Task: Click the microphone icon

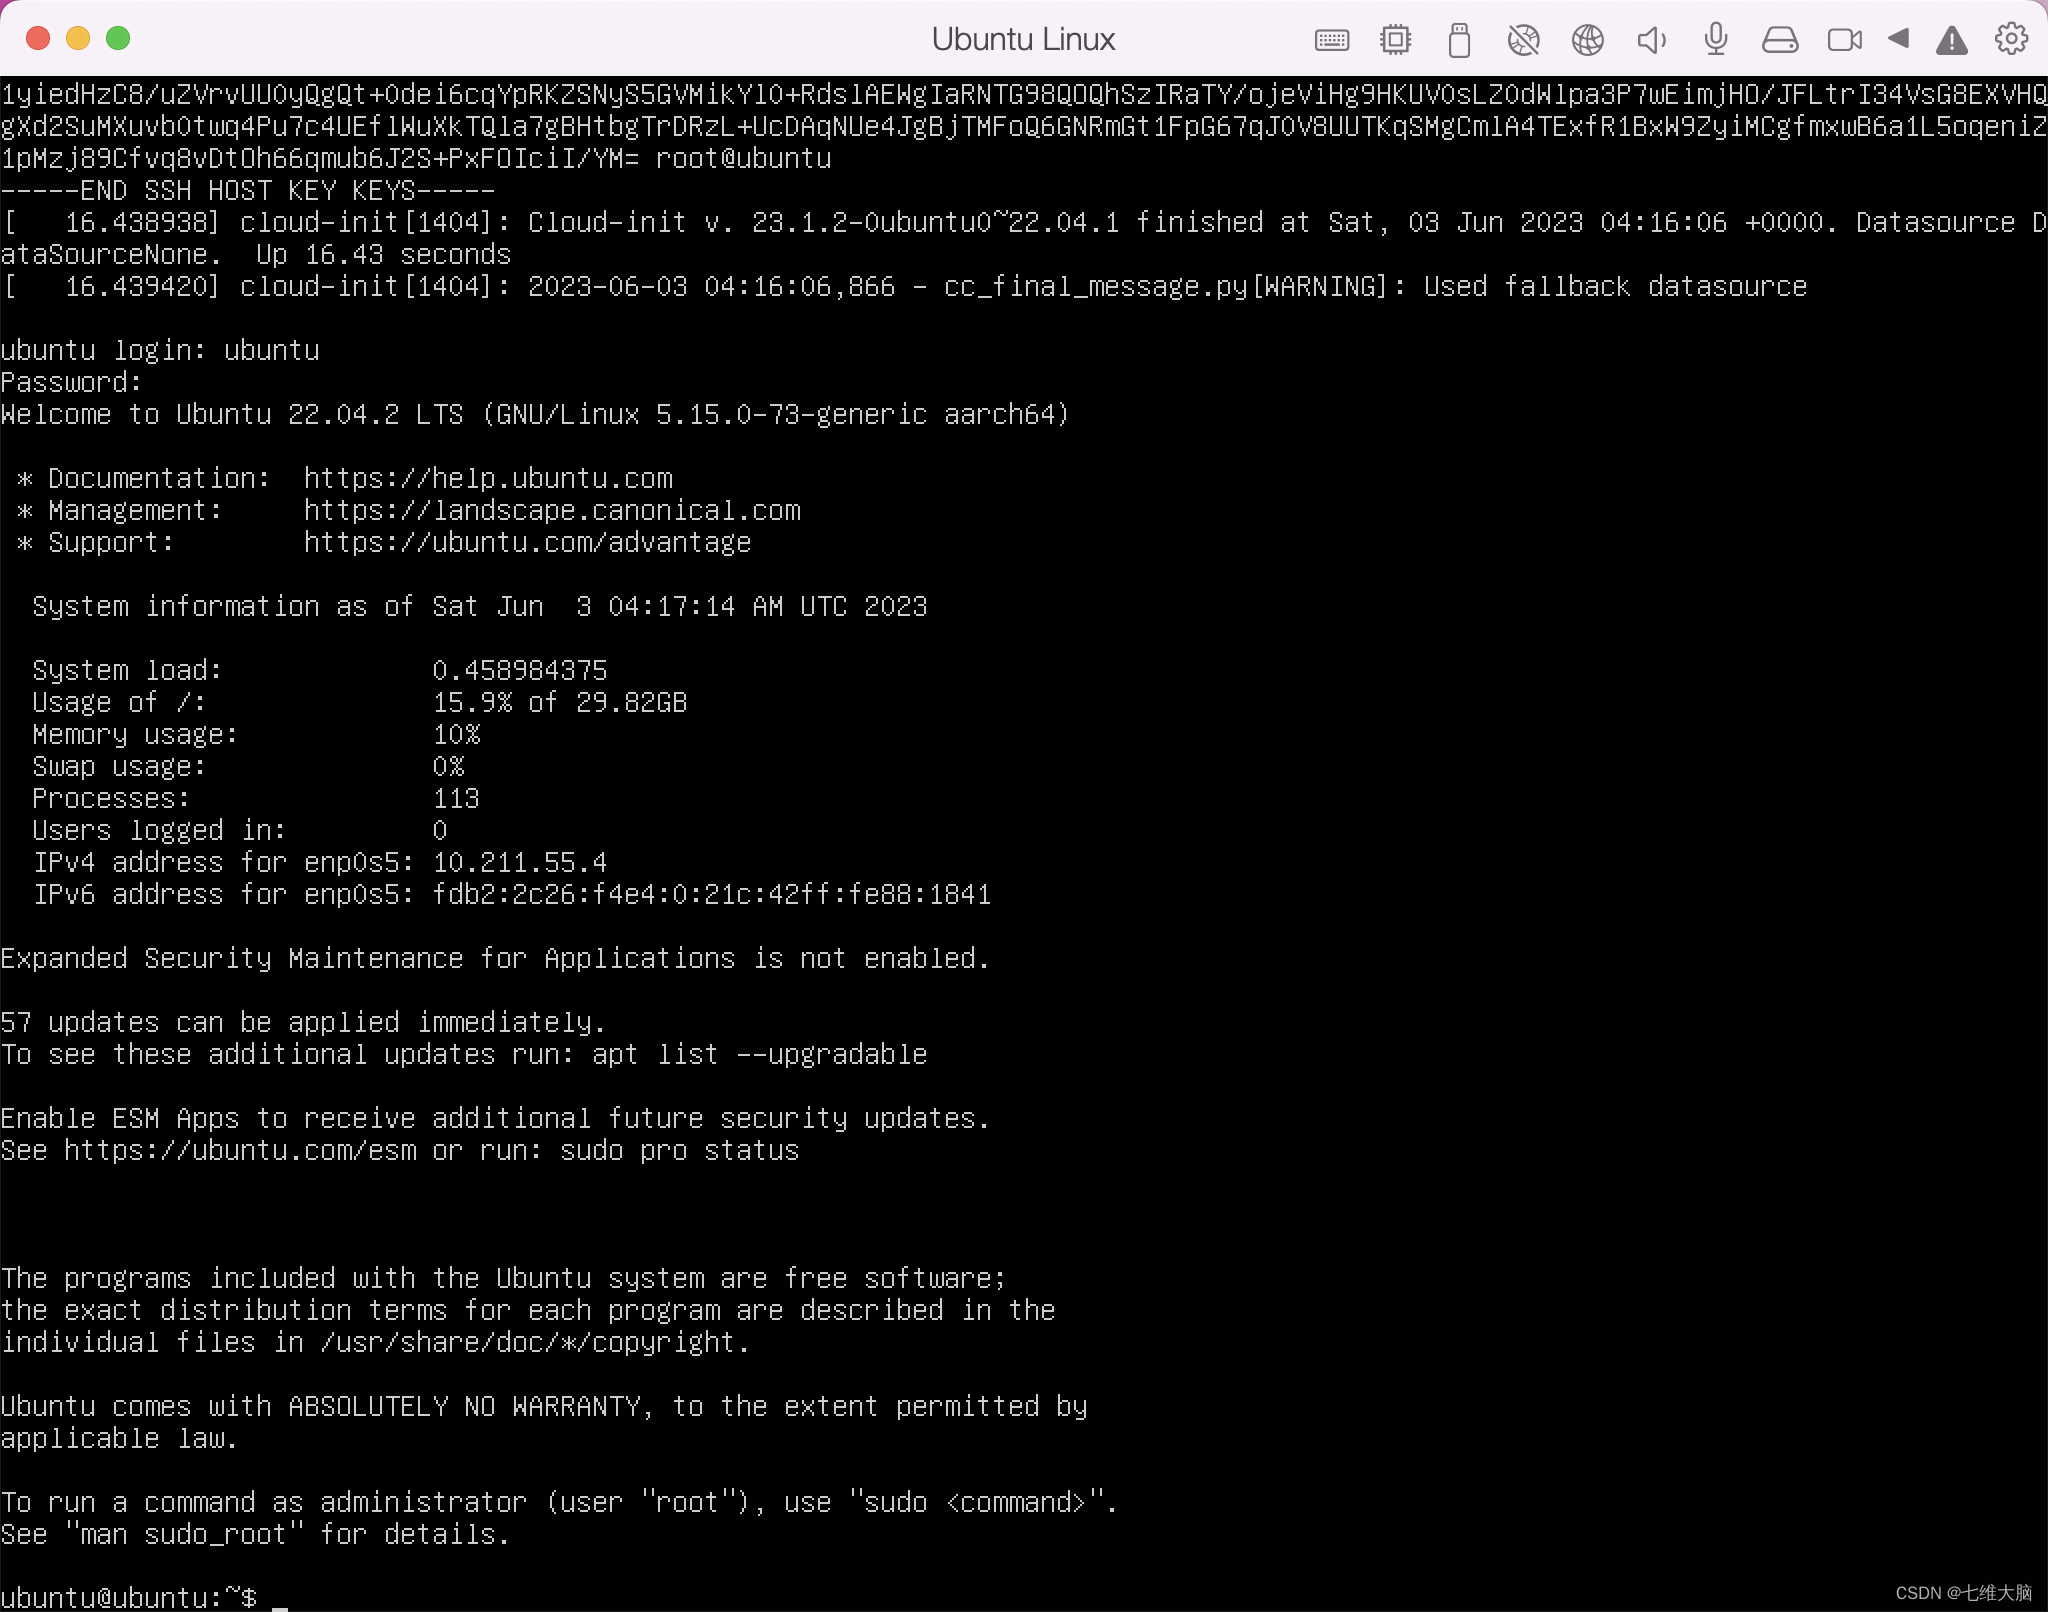Action: pos(1715,40)
